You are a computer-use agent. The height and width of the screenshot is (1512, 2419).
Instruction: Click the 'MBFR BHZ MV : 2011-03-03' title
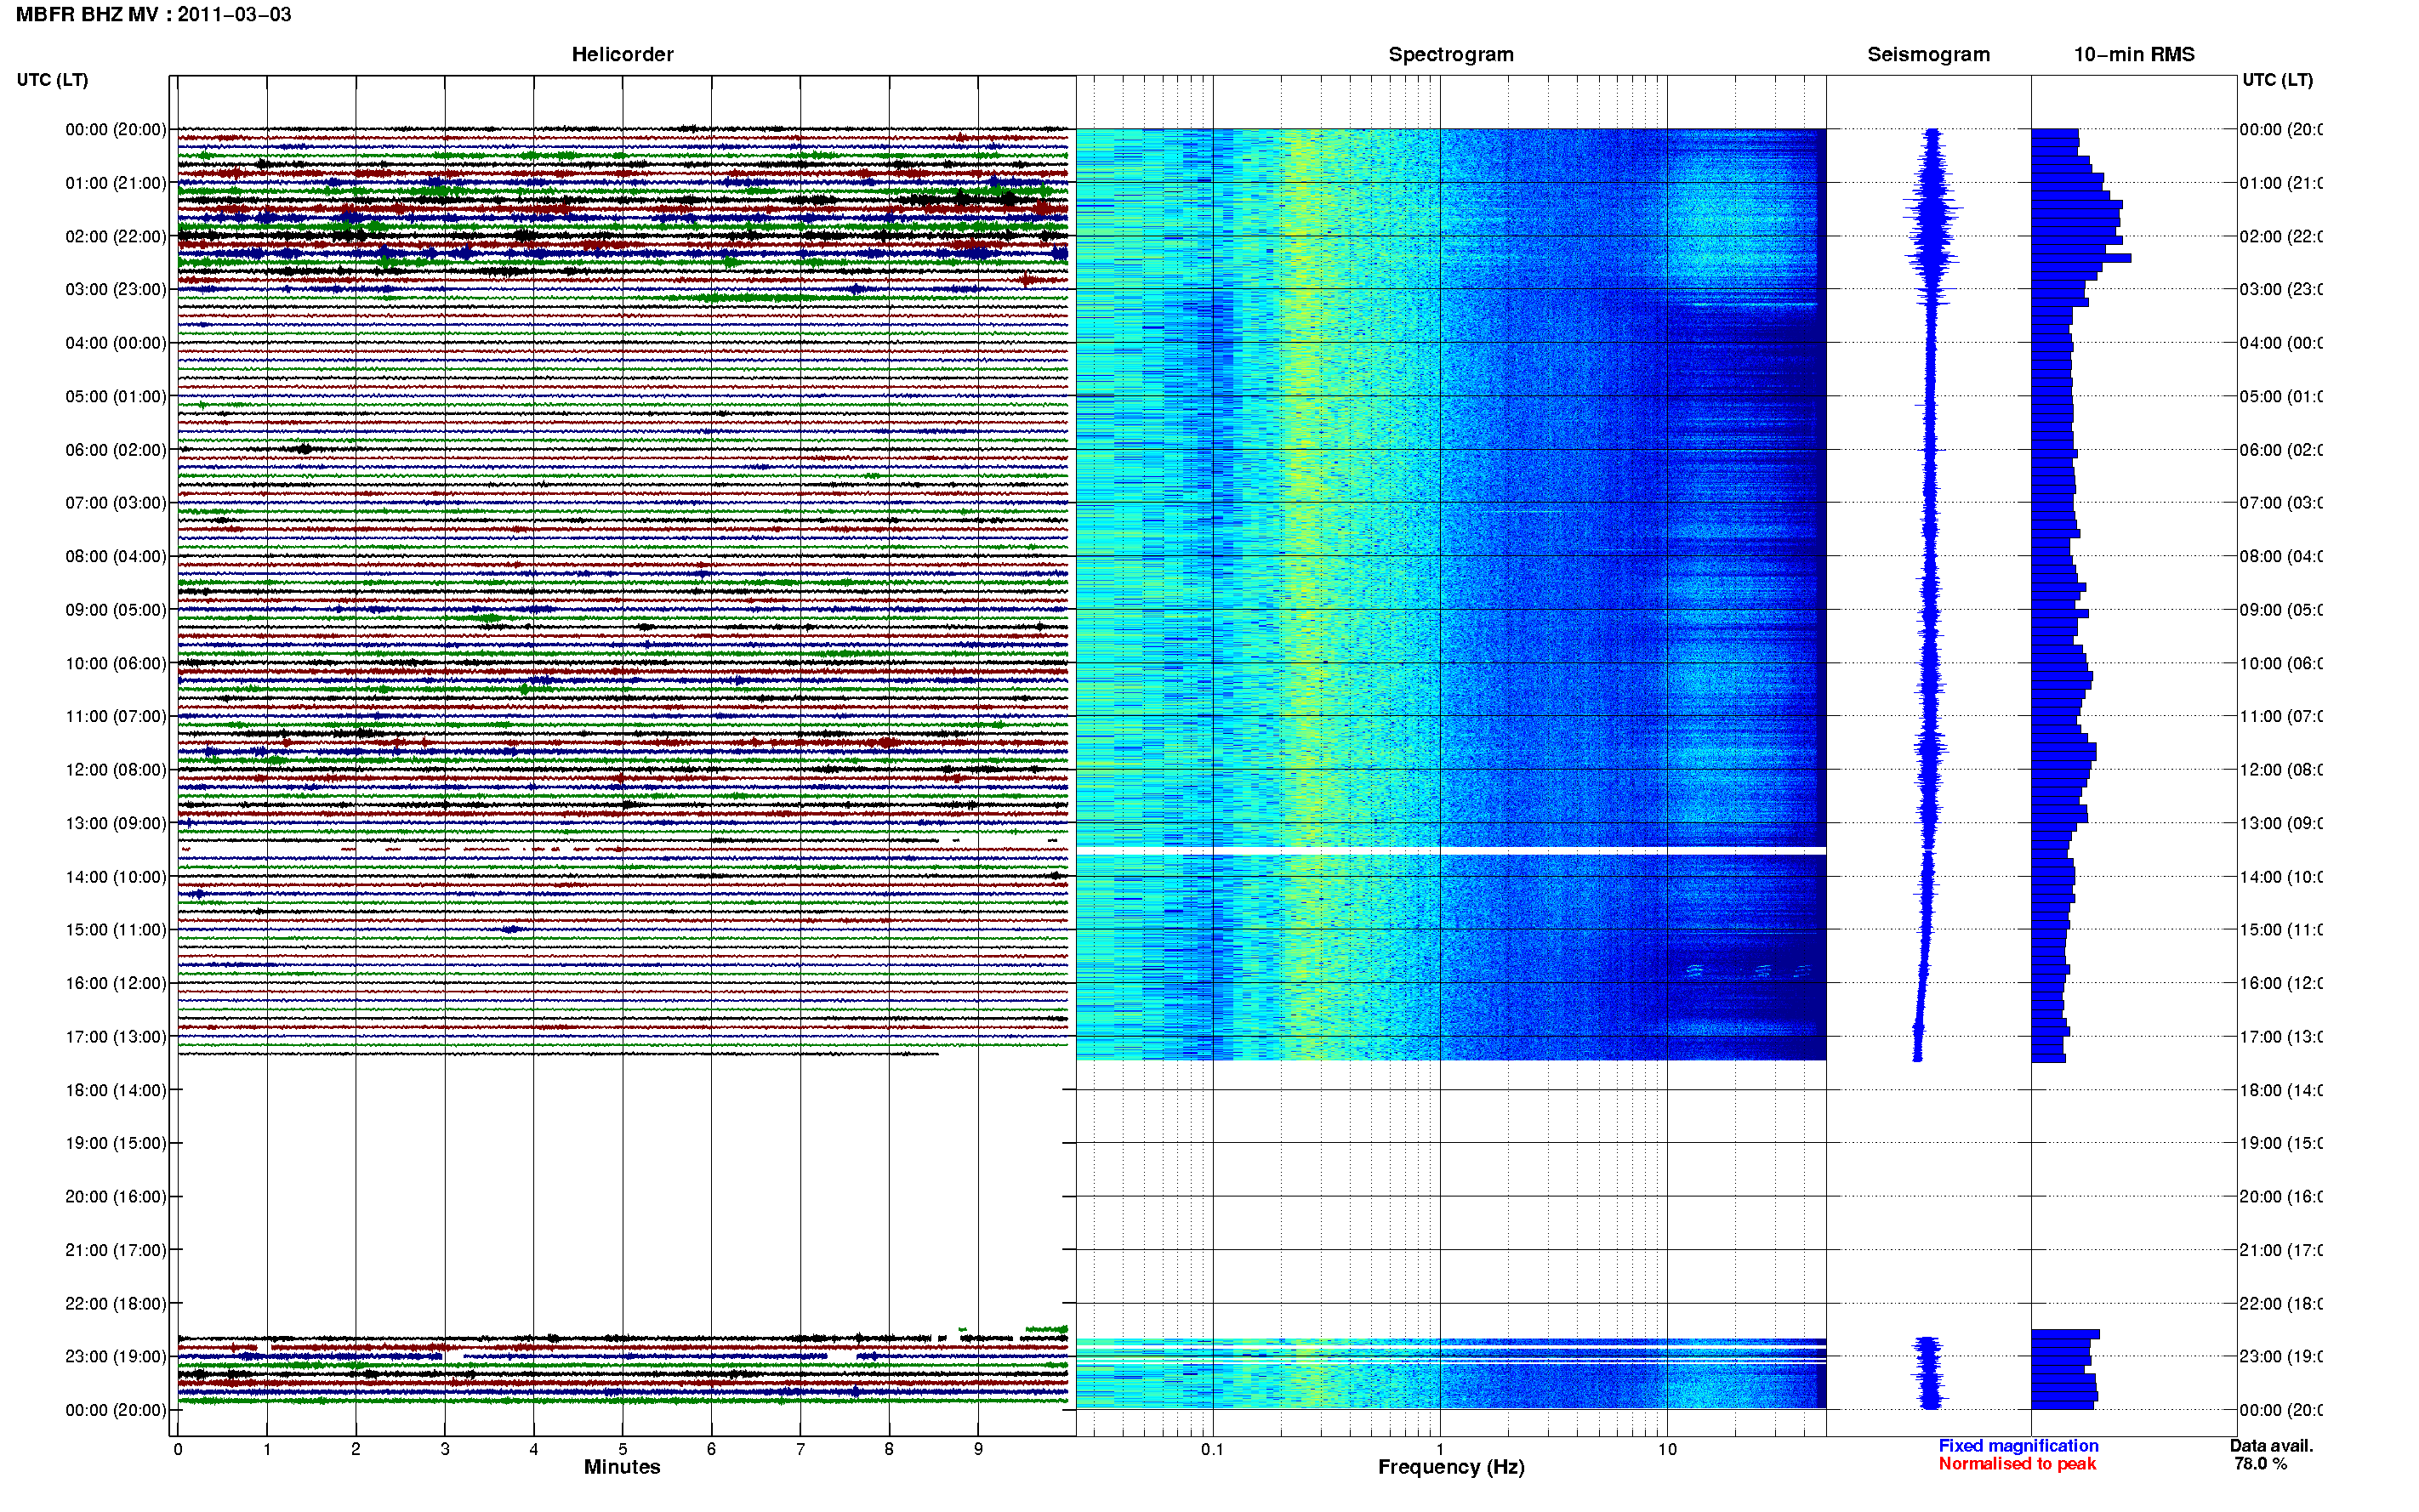[153, 15]
